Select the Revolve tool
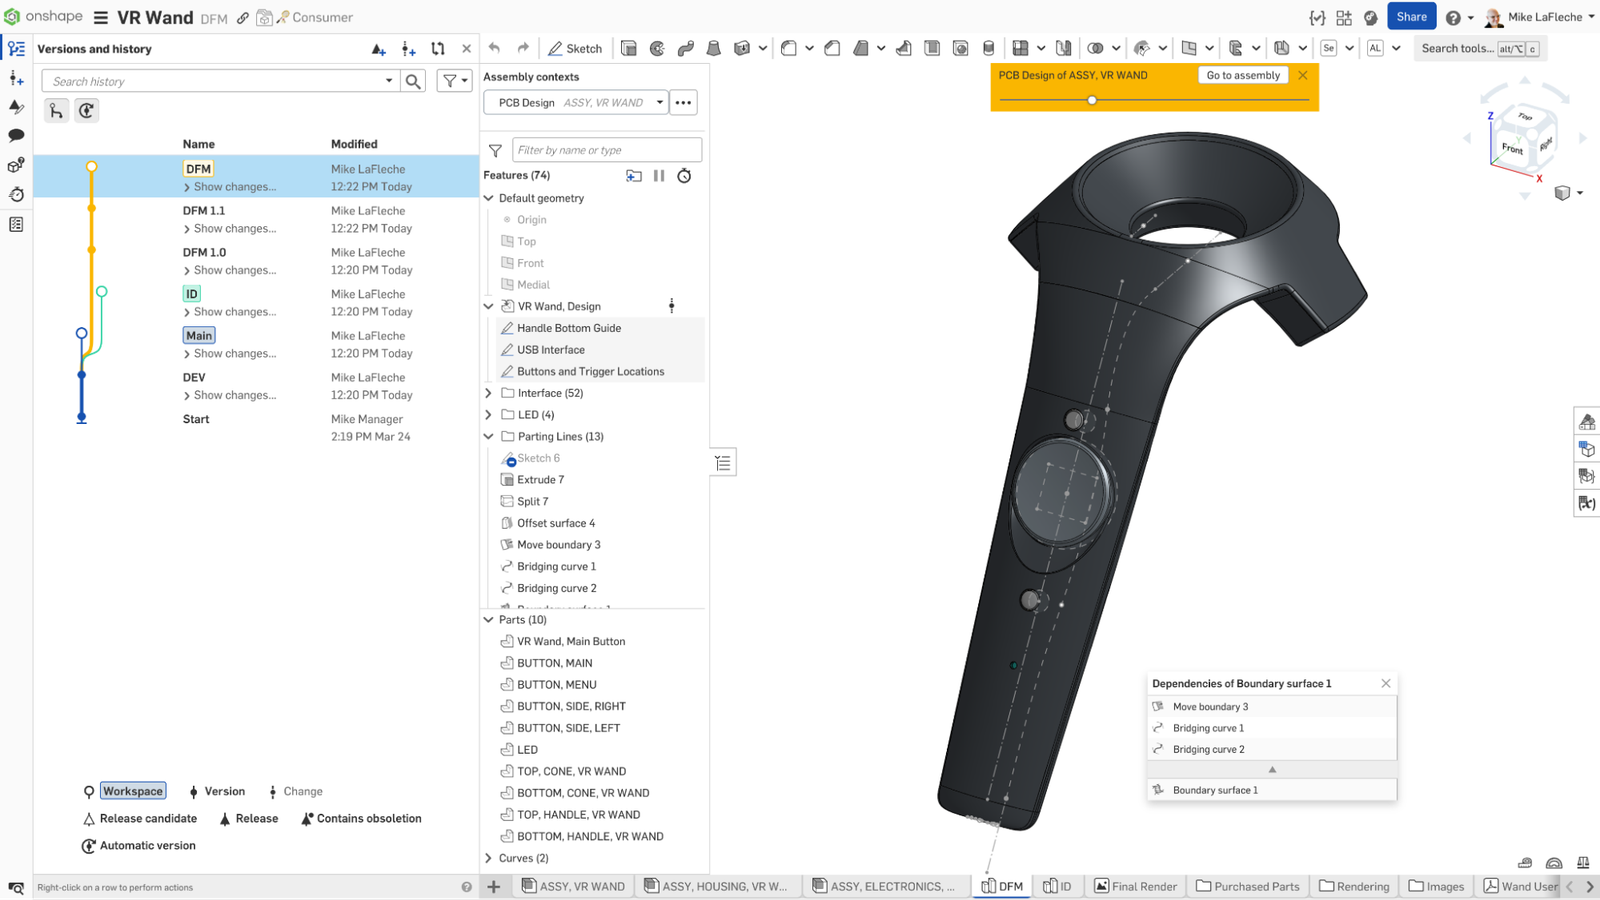Image resolution: width=1600 pixels, height=900 pixels. click(657, 47)
